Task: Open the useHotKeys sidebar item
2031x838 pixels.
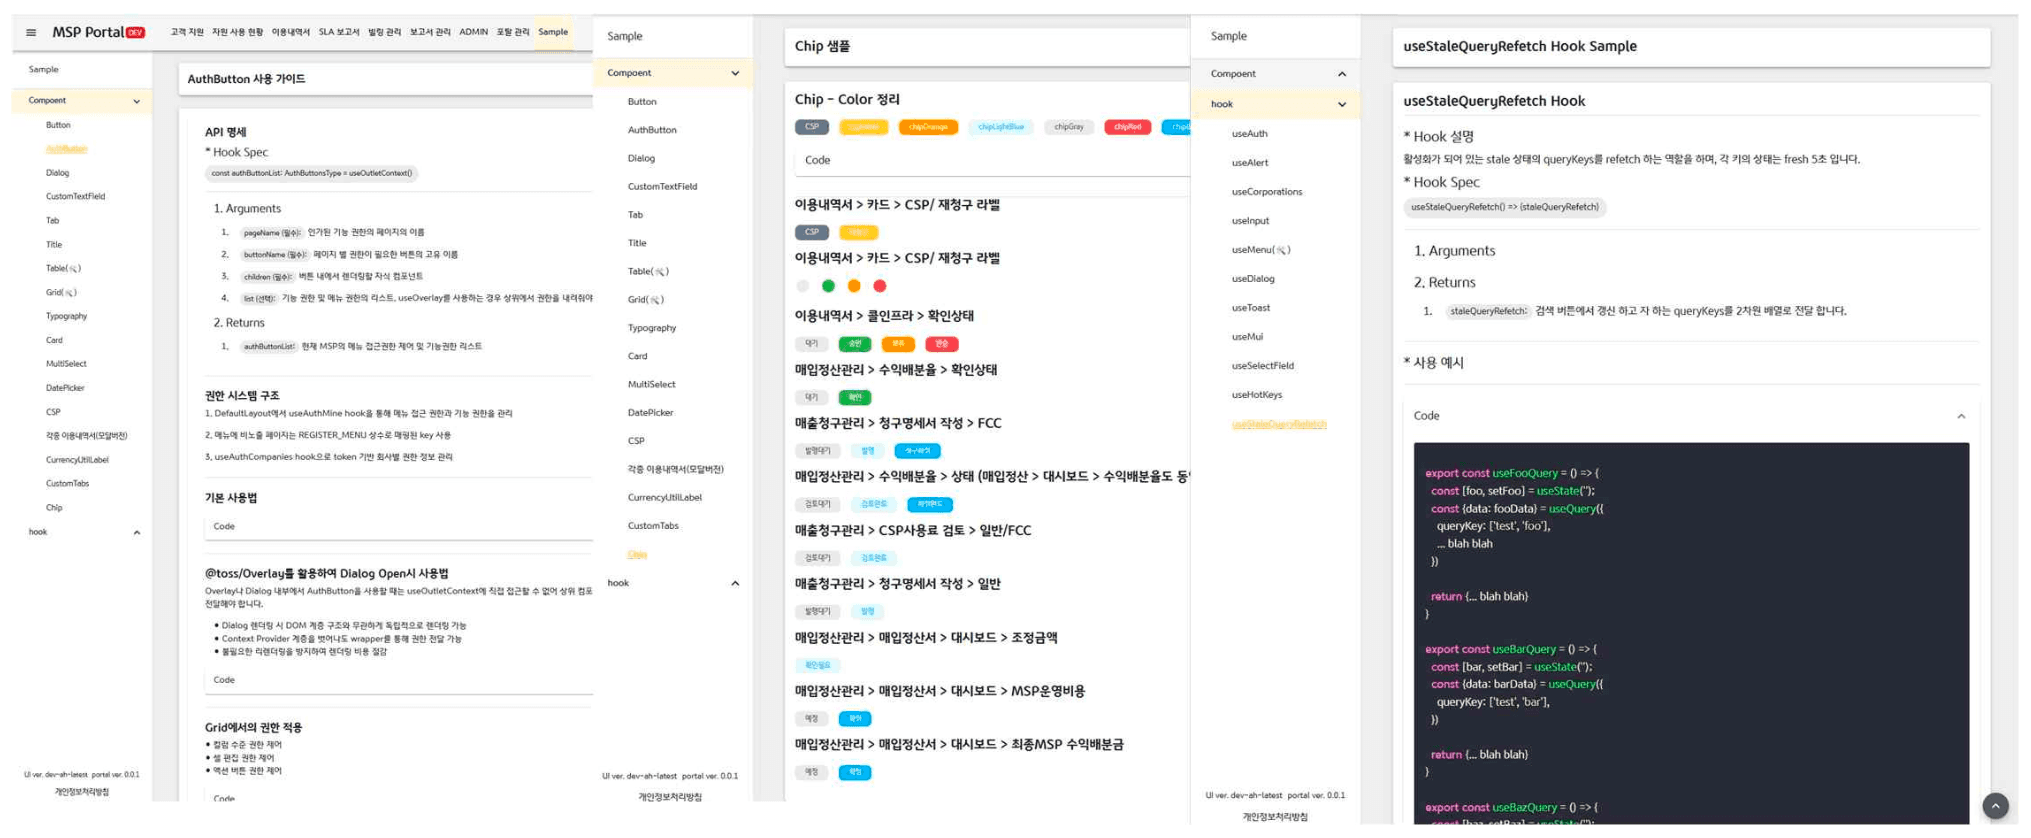Action: click(1256, 395)
